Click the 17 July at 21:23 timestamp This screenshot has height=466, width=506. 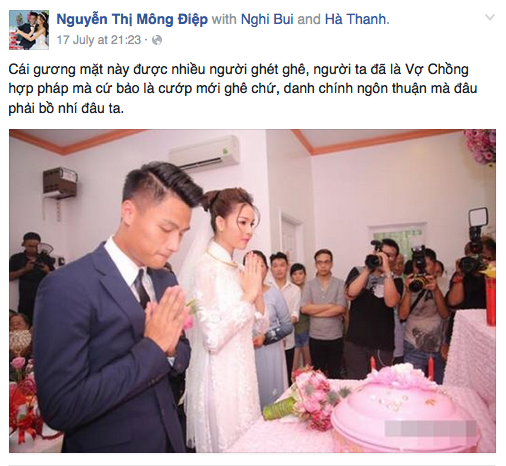coord(99,40)
